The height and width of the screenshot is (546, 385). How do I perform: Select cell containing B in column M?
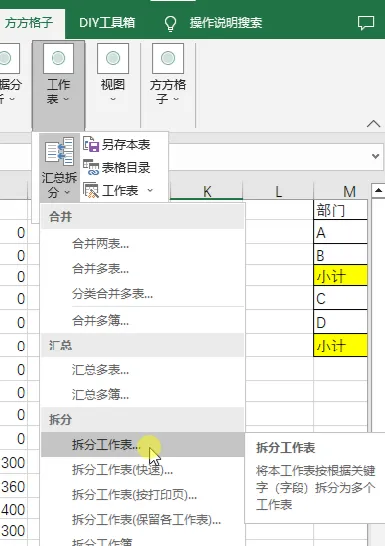[340, 255]
